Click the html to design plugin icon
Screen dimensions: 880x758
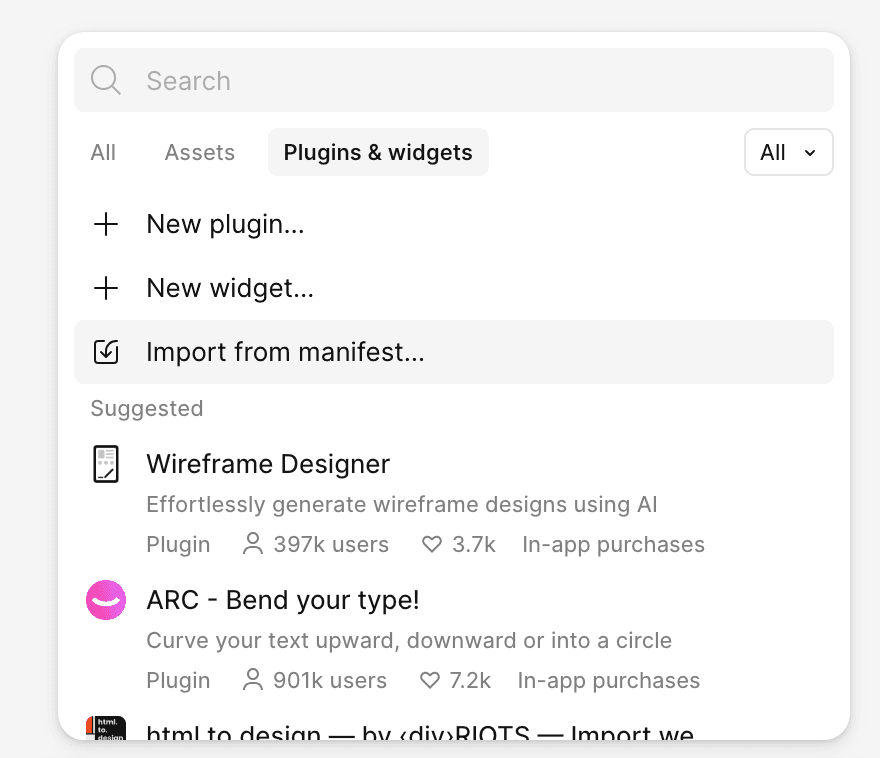tap(106, 728)
